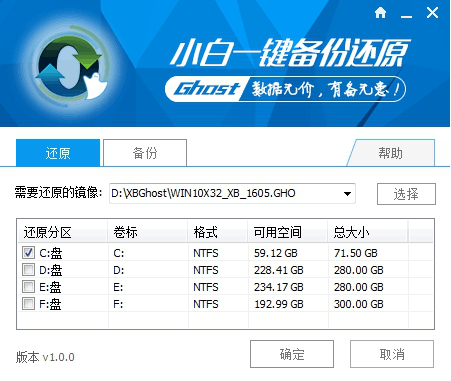Click the C:盘 row label

pos(51,253)
